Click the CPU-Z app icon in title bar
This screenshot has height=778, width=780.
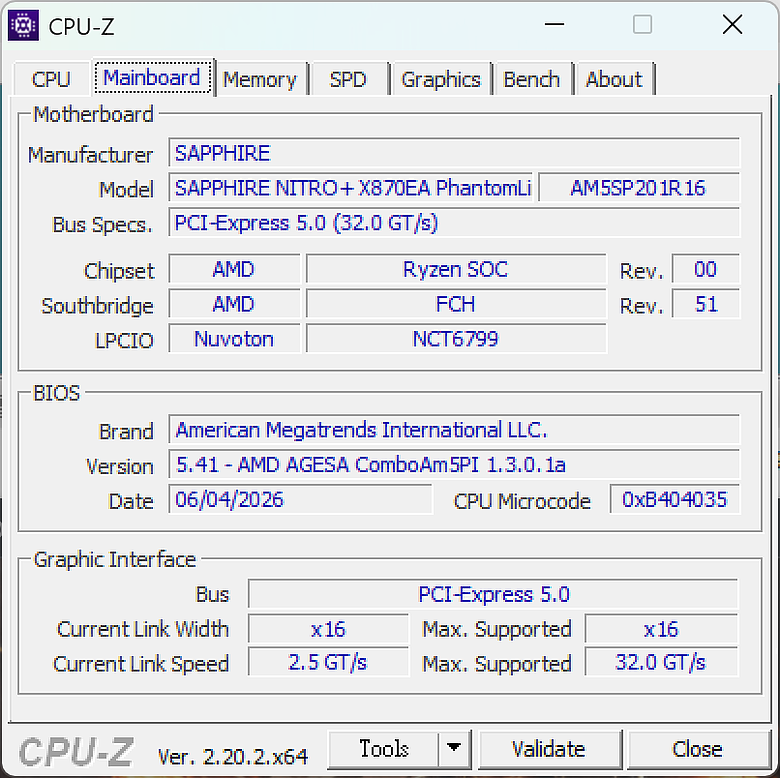point(23,25)
